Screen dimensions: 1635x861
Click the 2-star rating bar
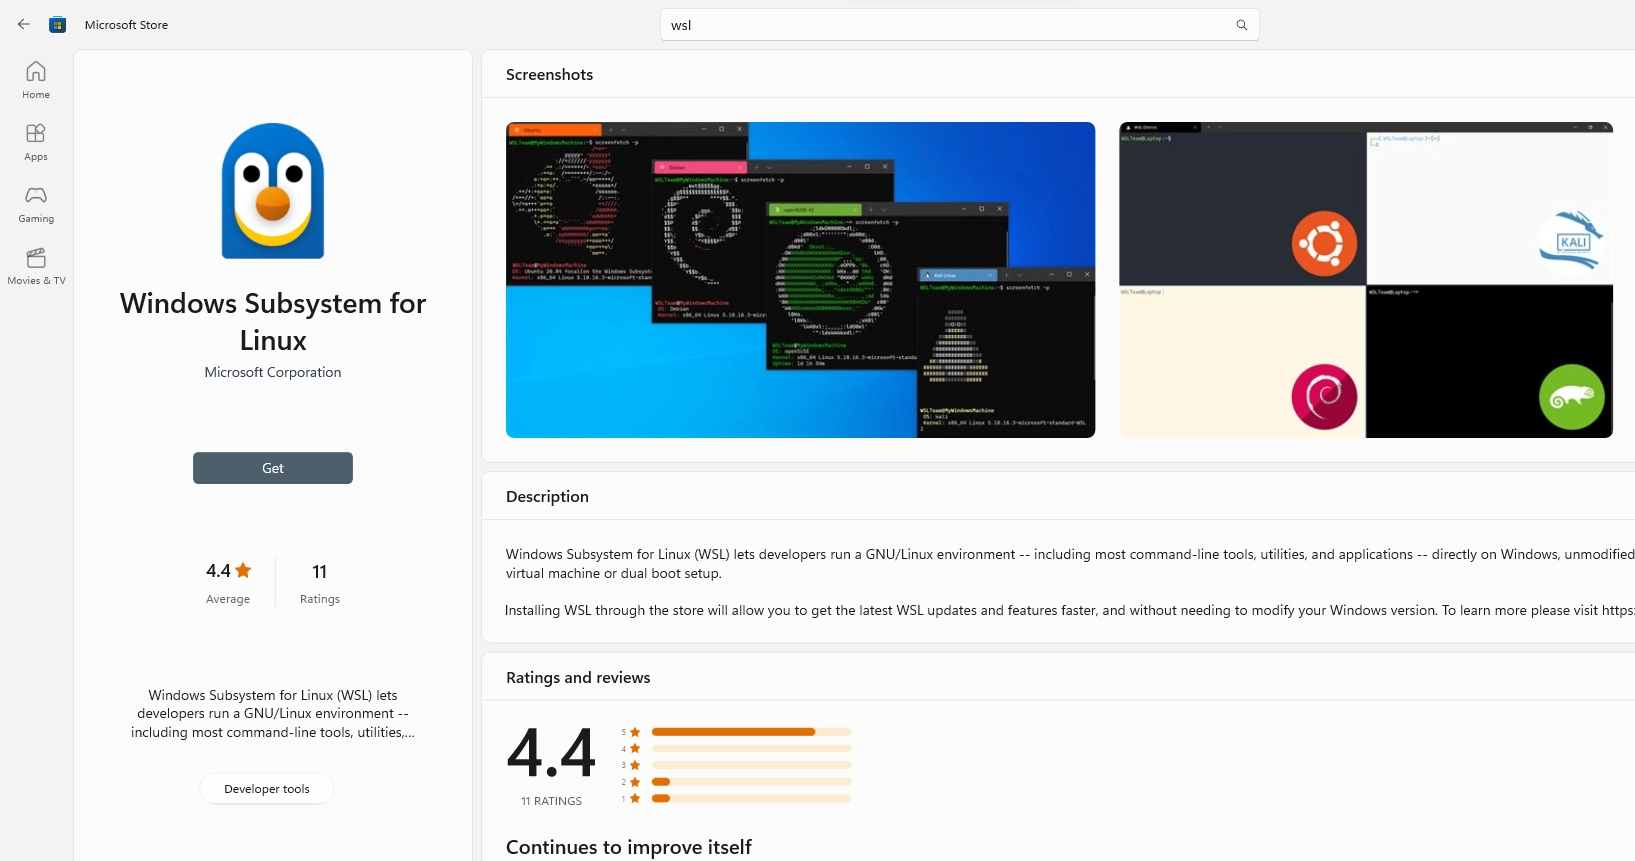click(x=751, y=782)
